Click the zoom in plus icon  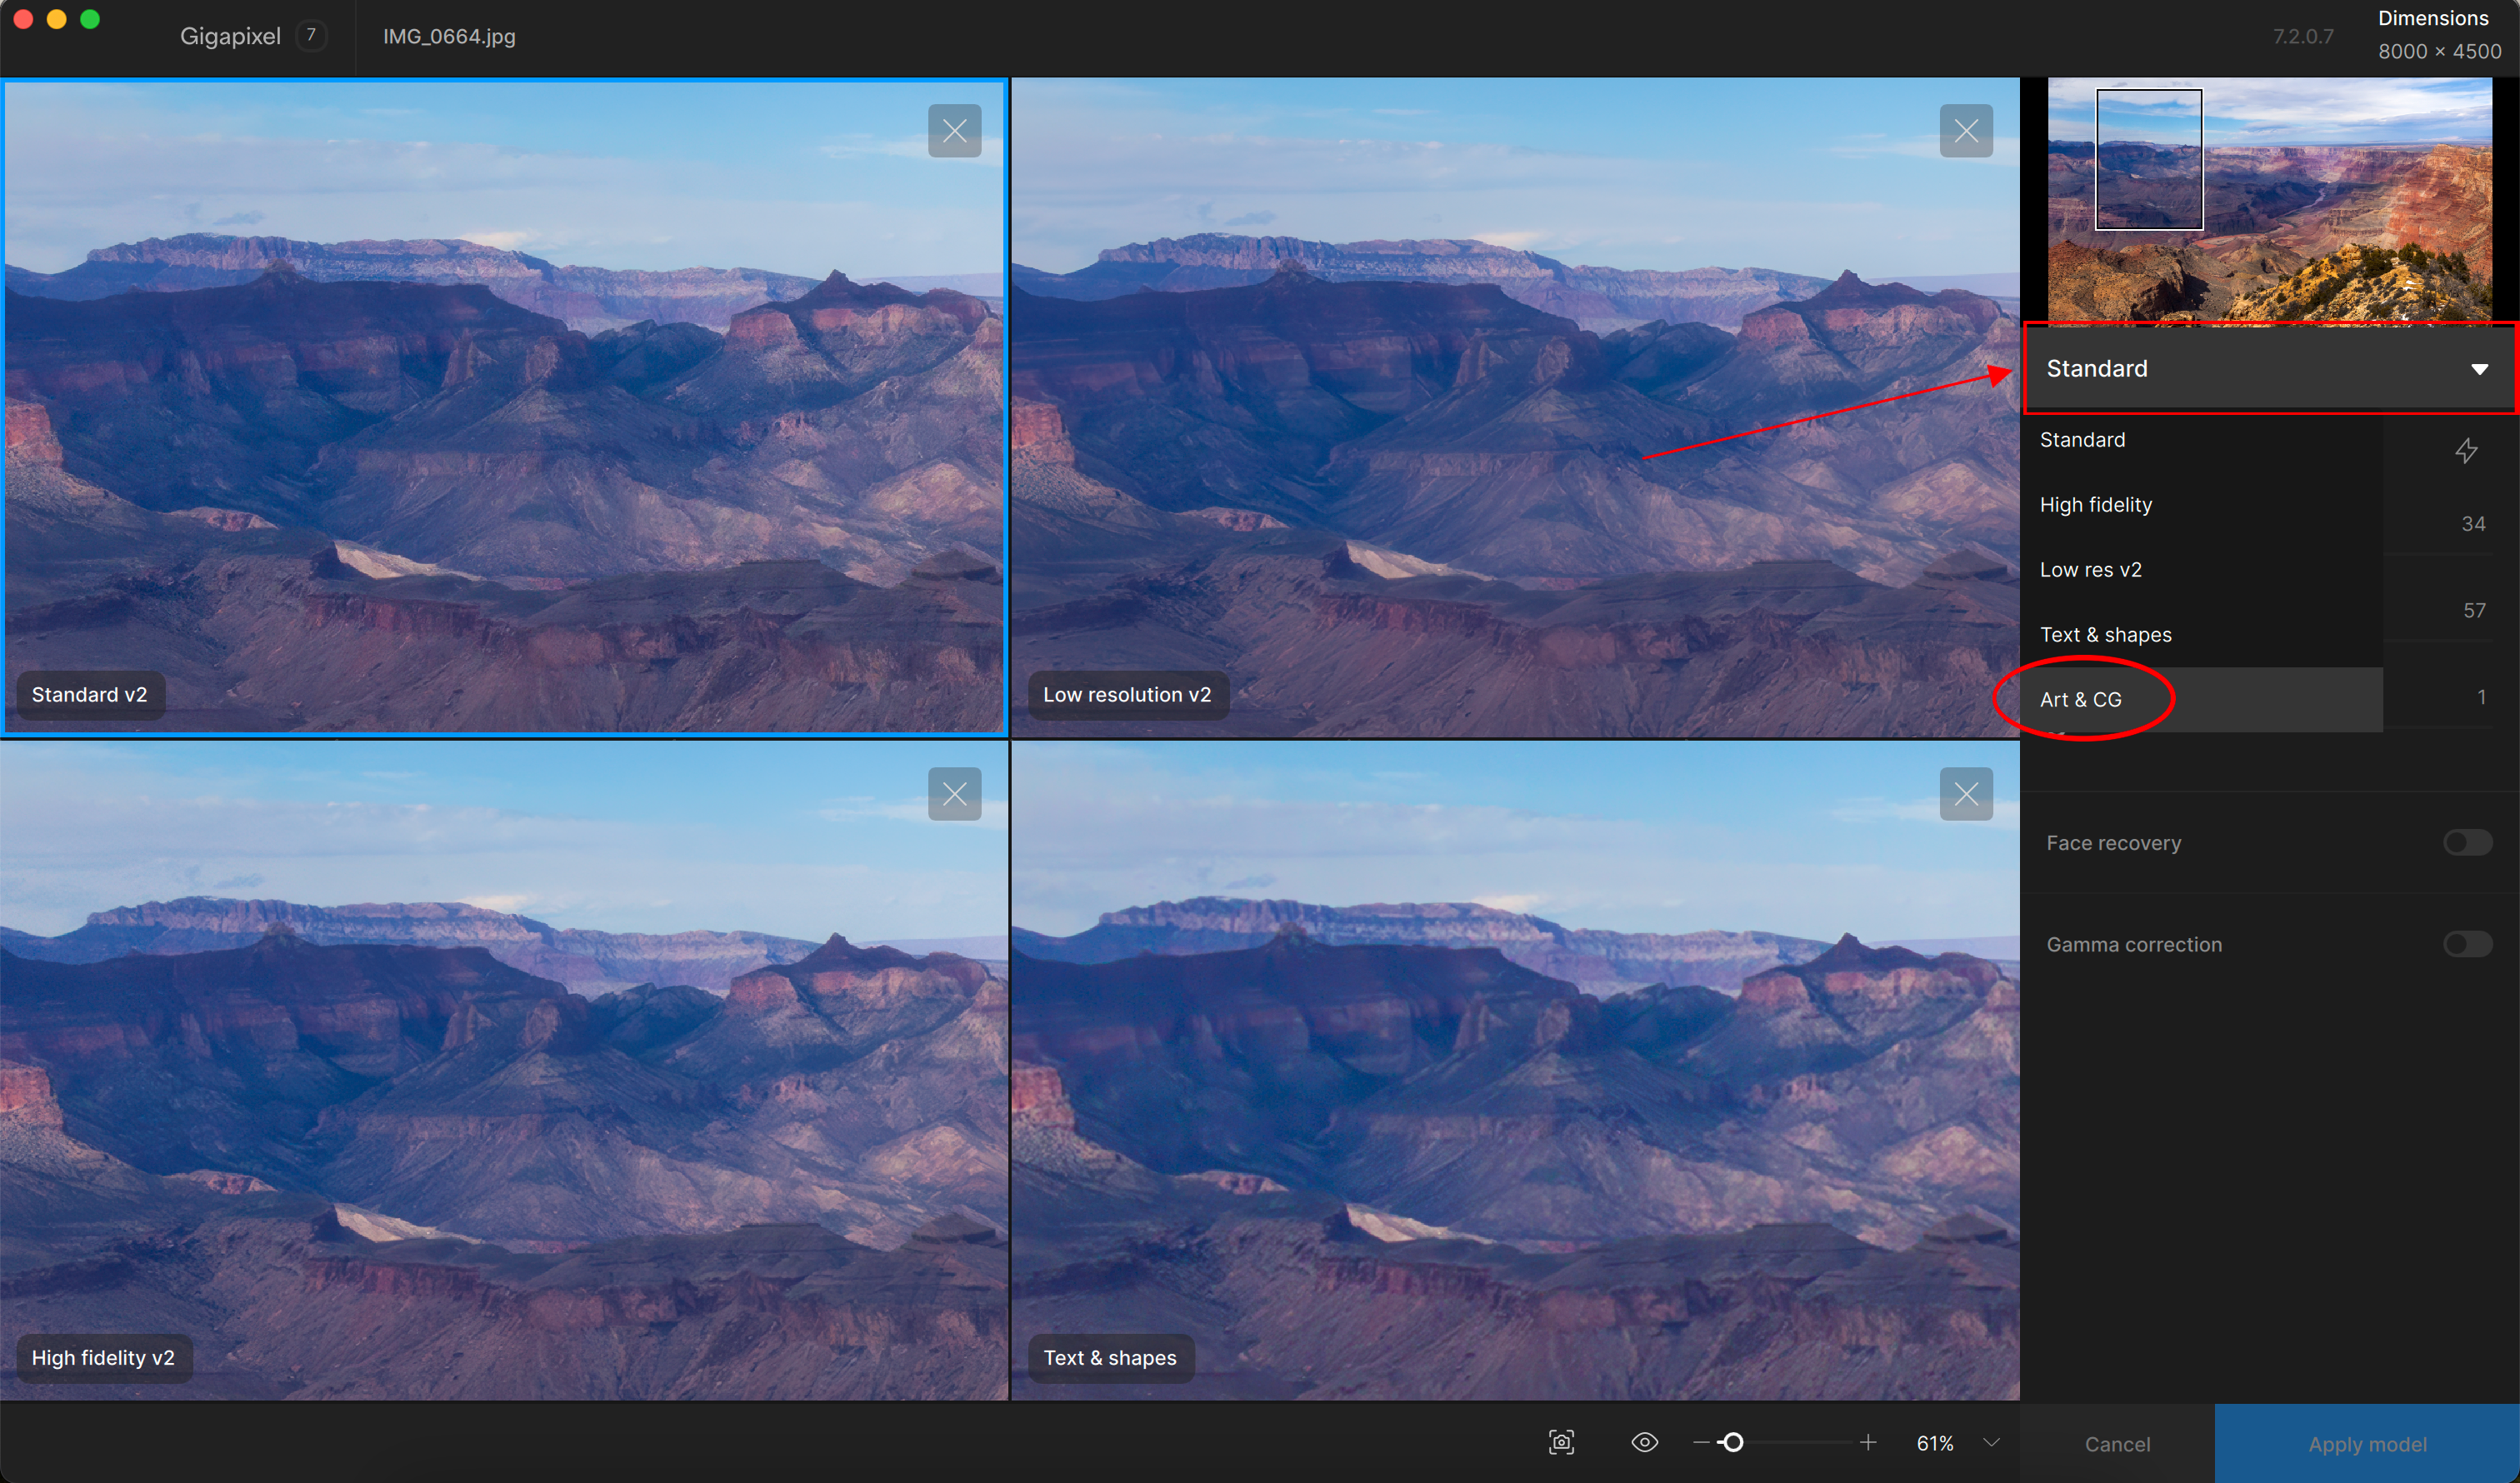[1867, 1442]
